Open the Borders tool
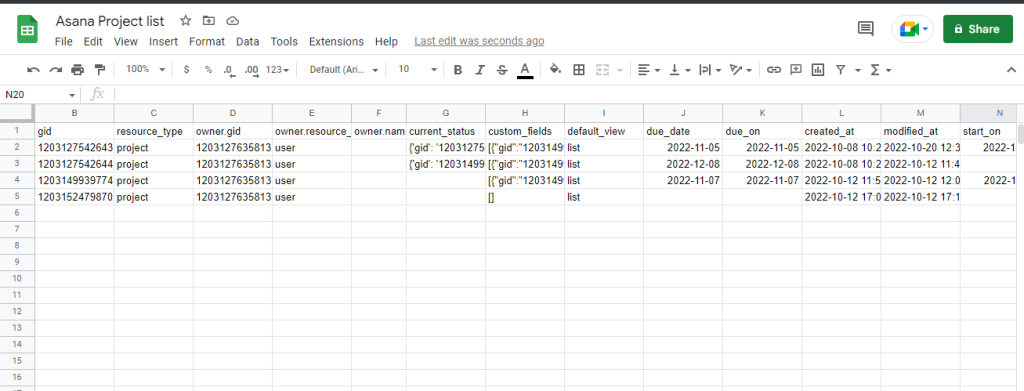Screen dimensions: 1024x391 [x=579, y=69]
